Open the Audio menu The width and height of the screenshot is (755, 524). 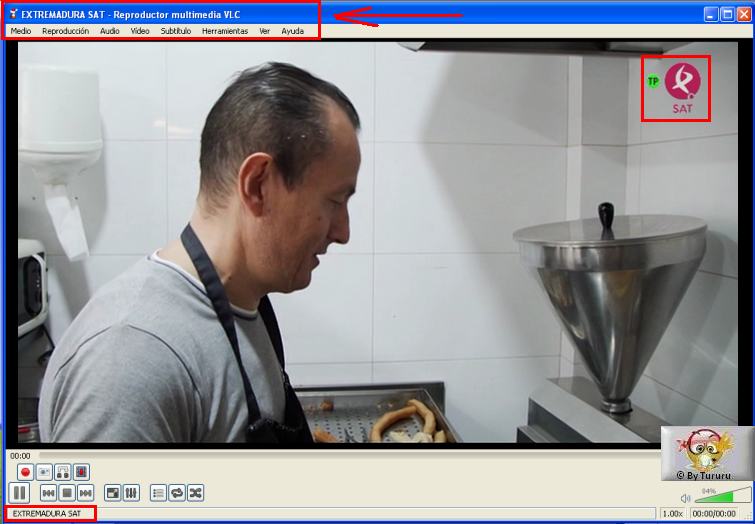click(x=110, y=31)
